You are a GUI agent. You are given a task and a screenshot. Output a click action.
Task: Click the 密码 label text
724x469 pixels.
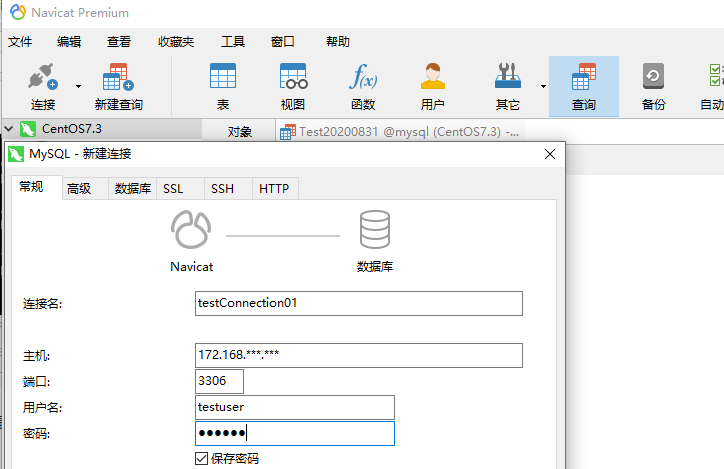click(x=36, y=433)
